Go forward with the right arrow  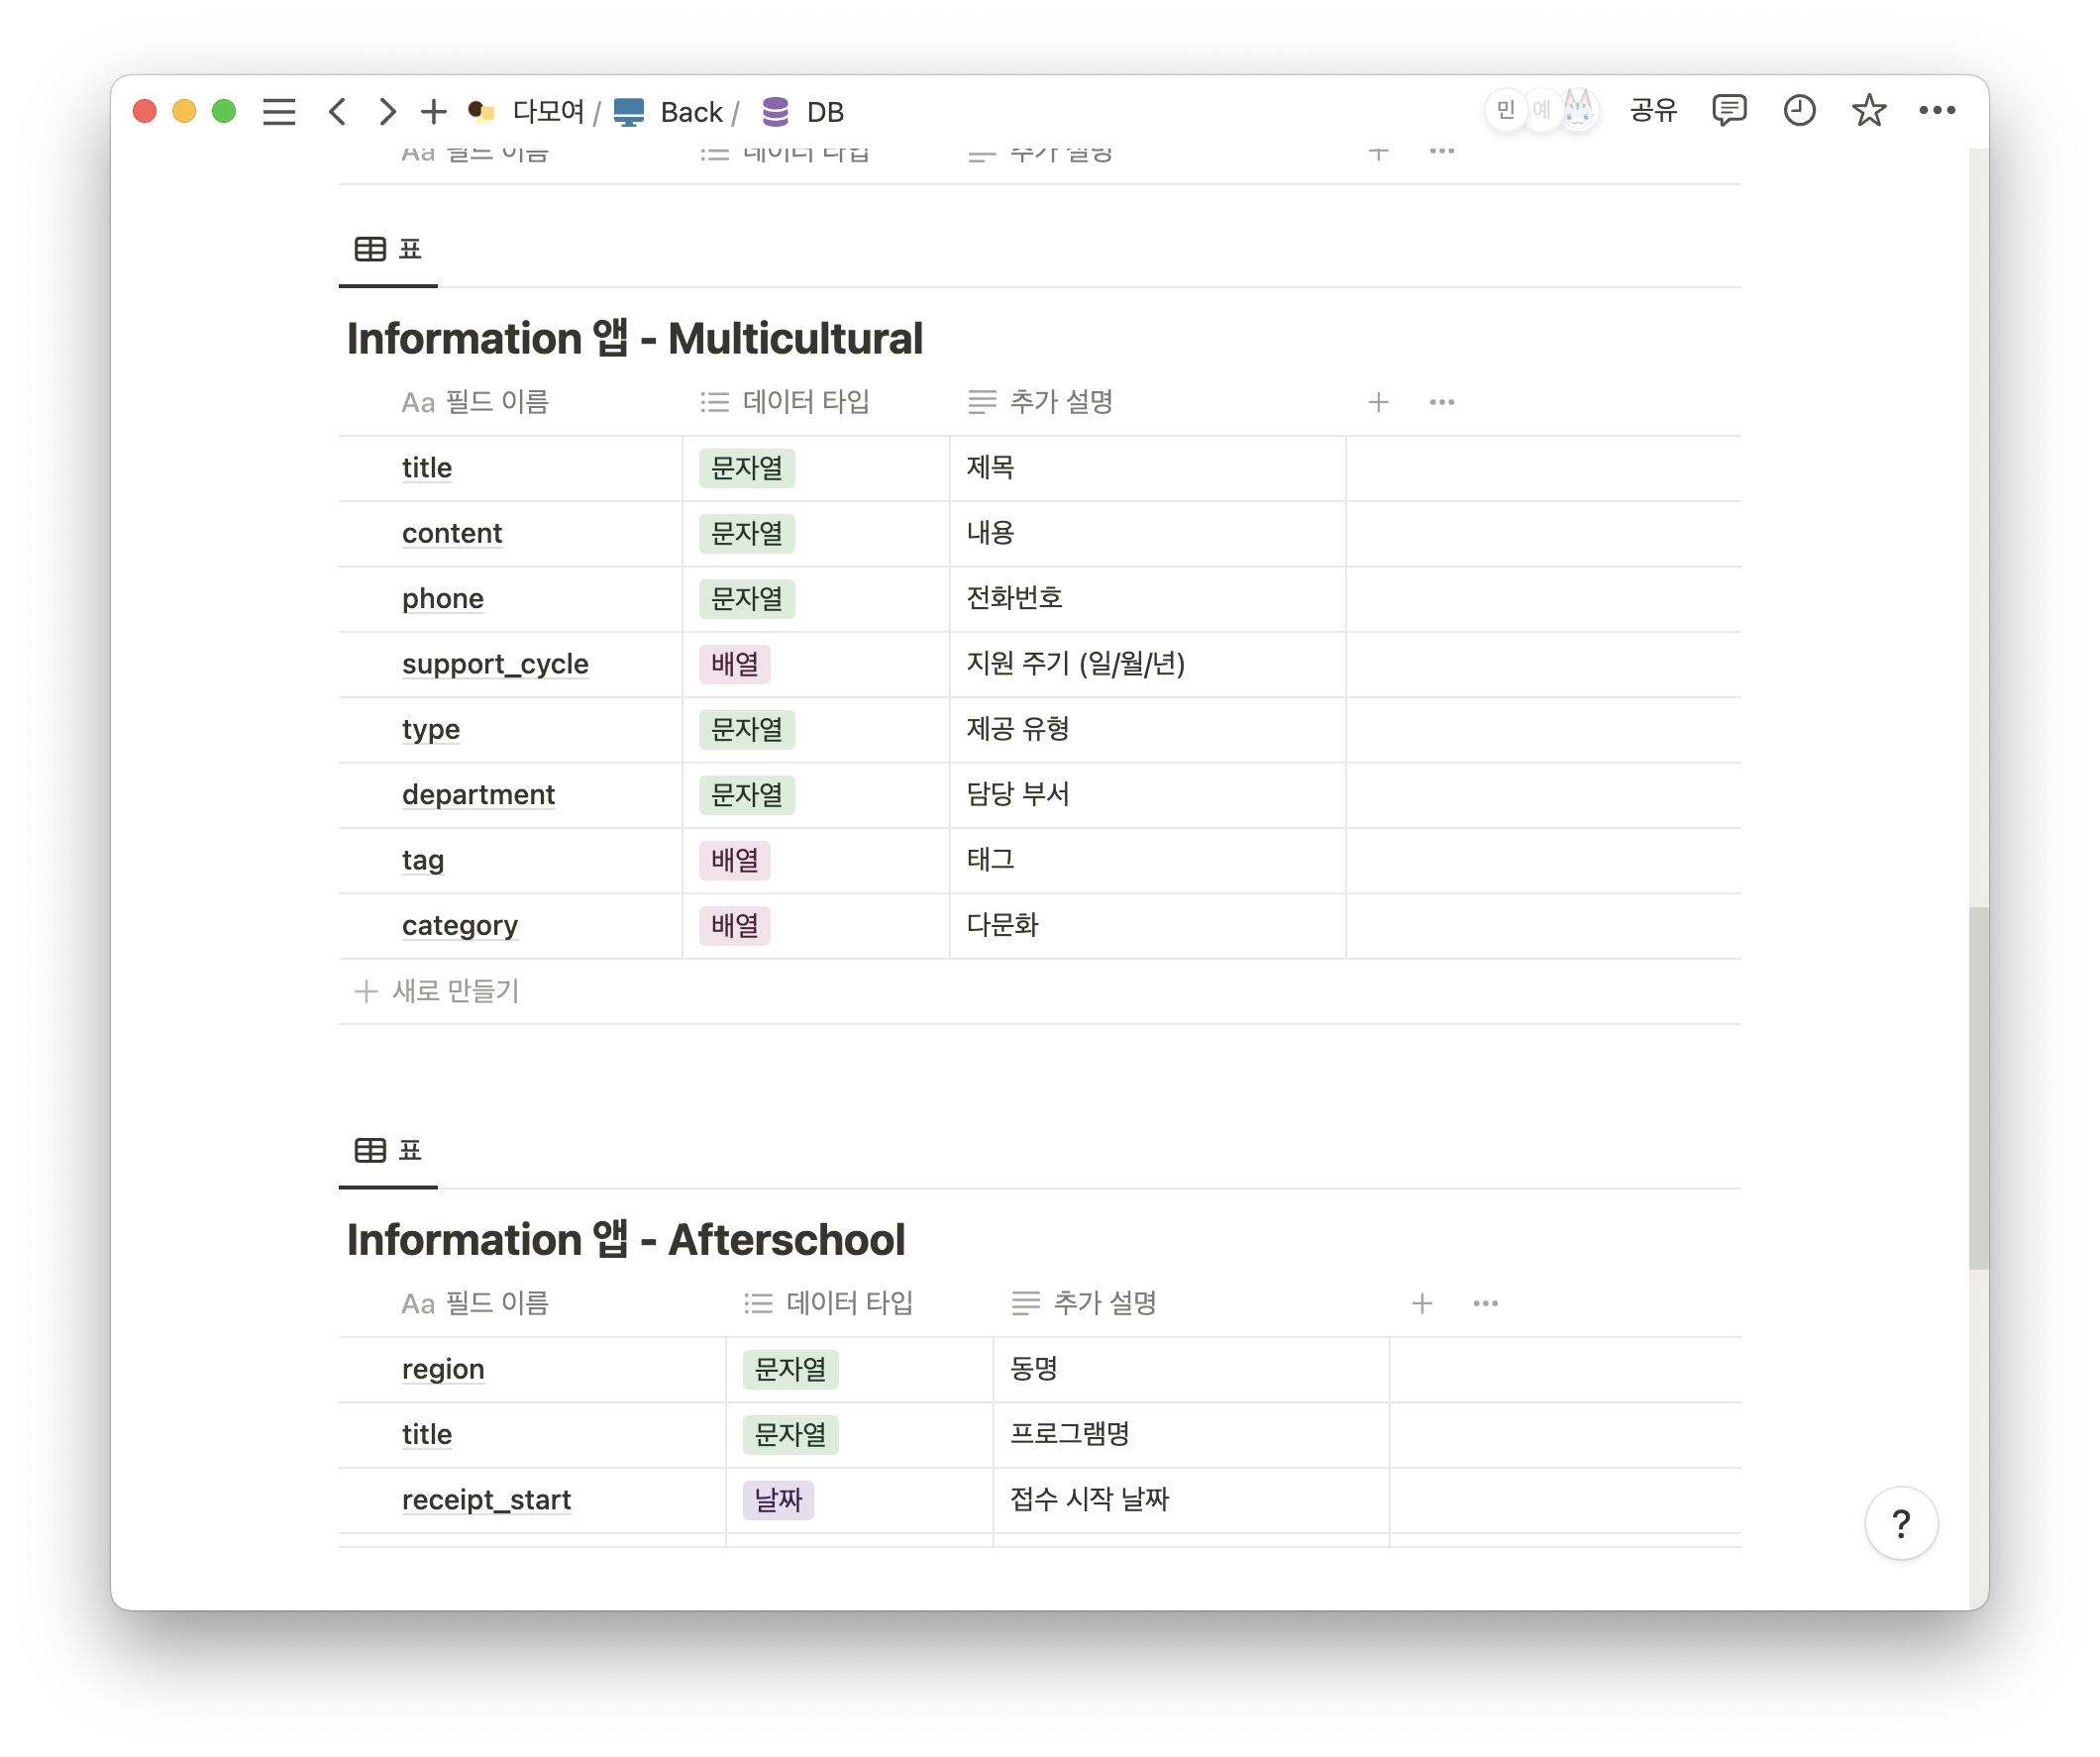pos(387,111)
